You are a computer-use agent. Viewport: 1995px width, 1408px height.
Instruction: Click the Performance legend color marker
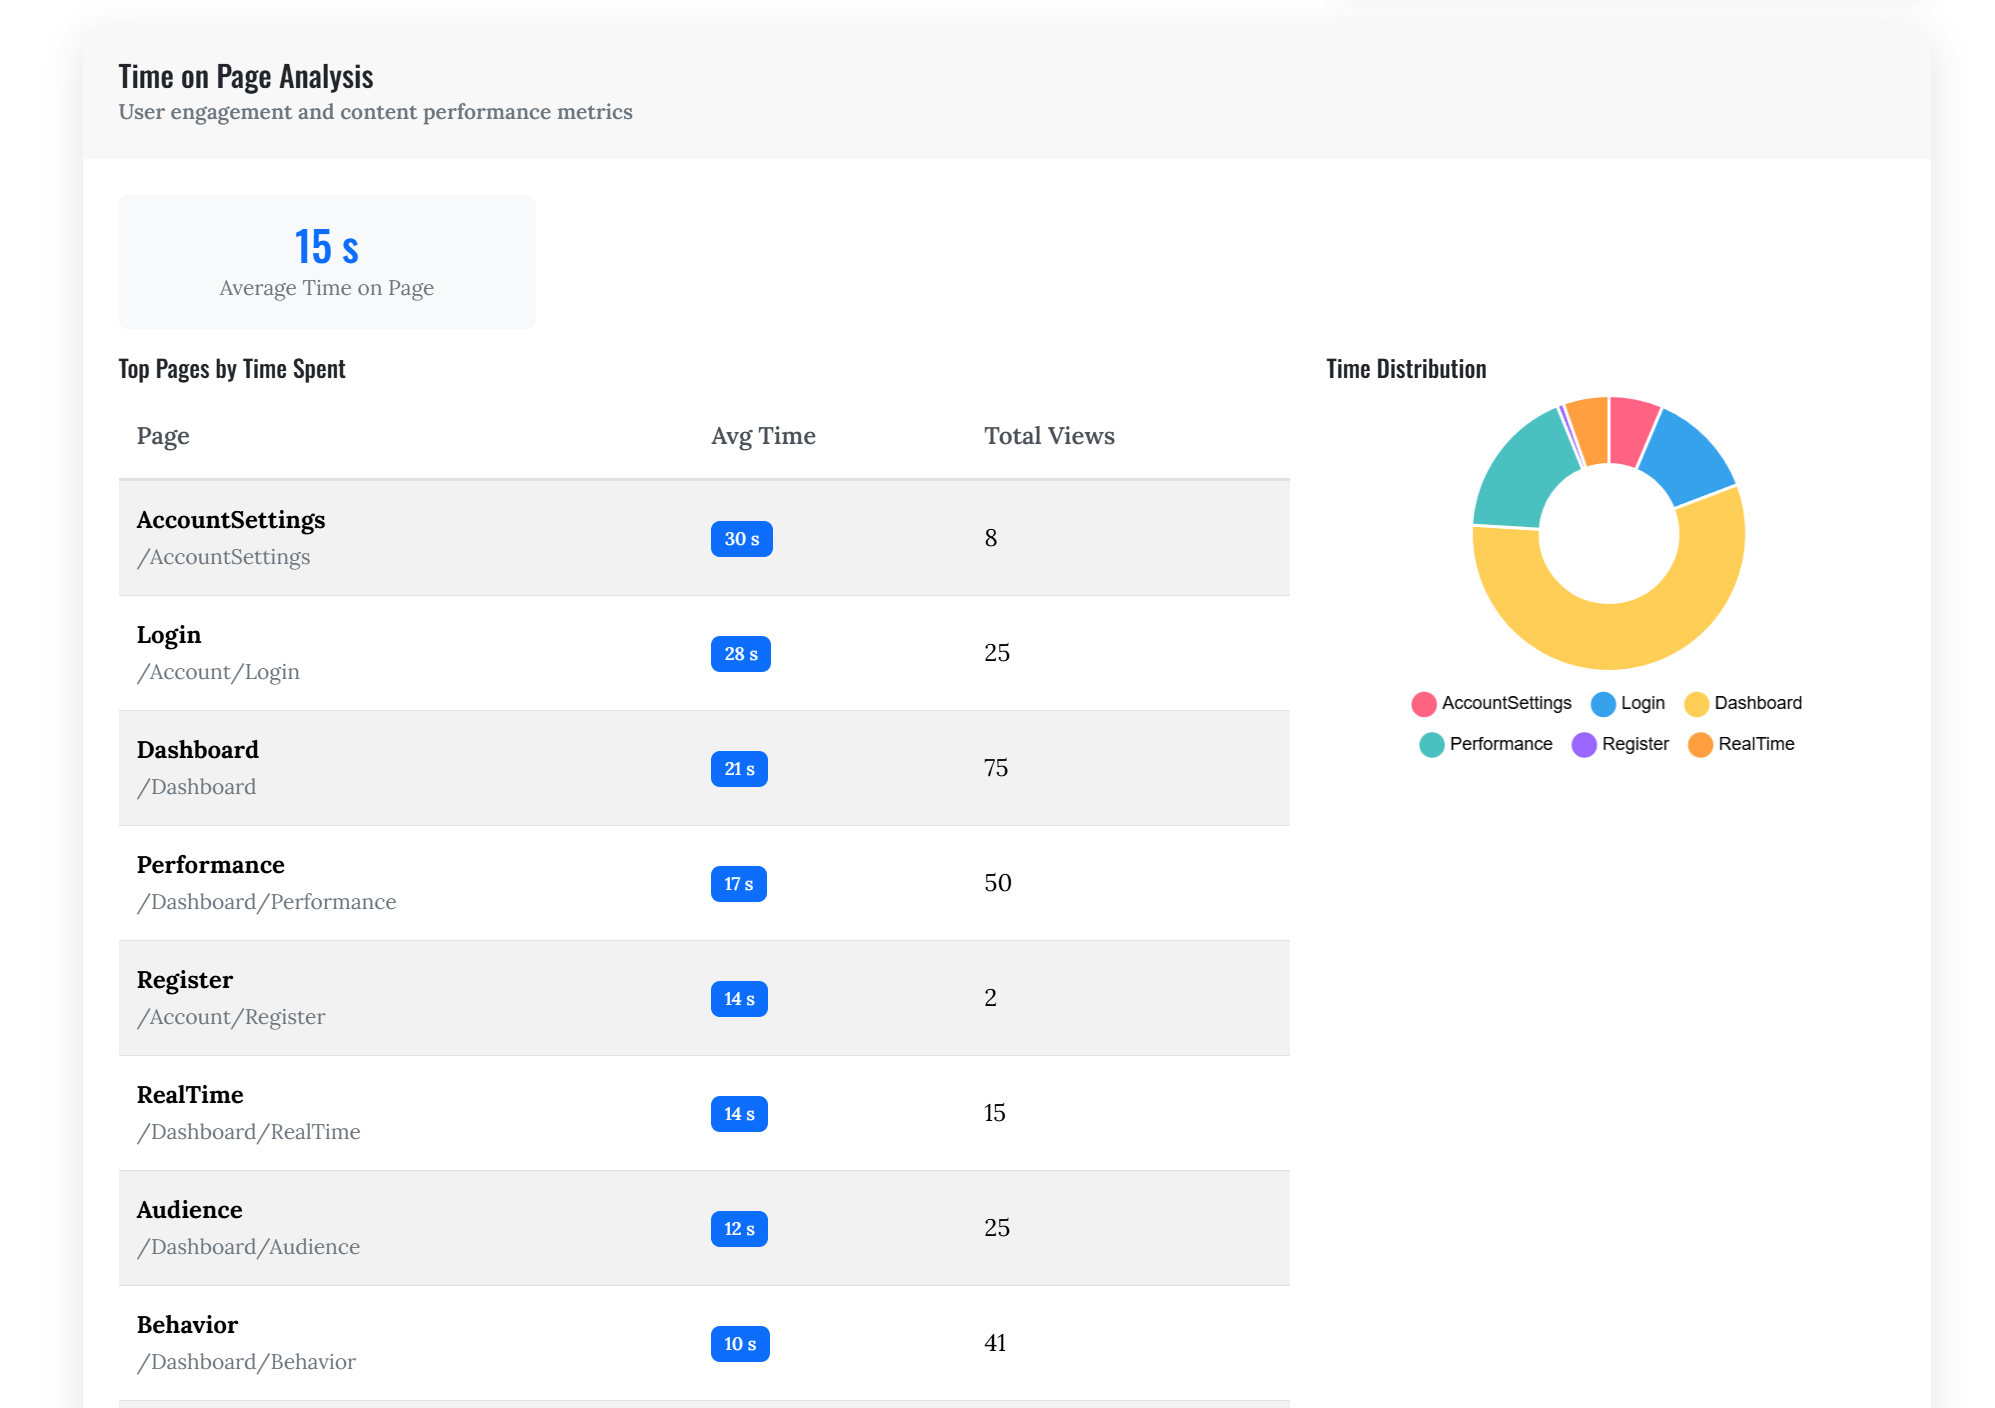(x=1431, y=744)
